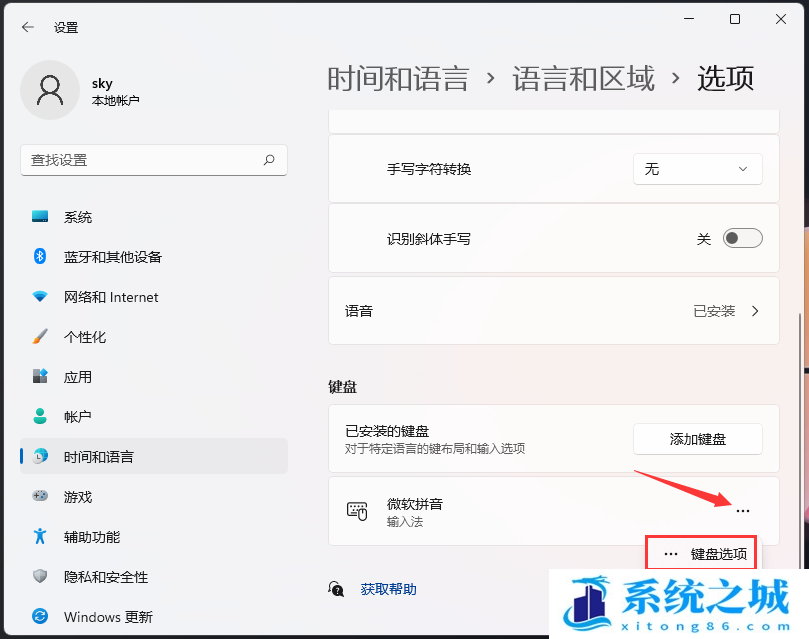Image resolution: width=809 pixels, height=639 pixels.
Task: Maximize the Settings window
Action: [735, 19]
